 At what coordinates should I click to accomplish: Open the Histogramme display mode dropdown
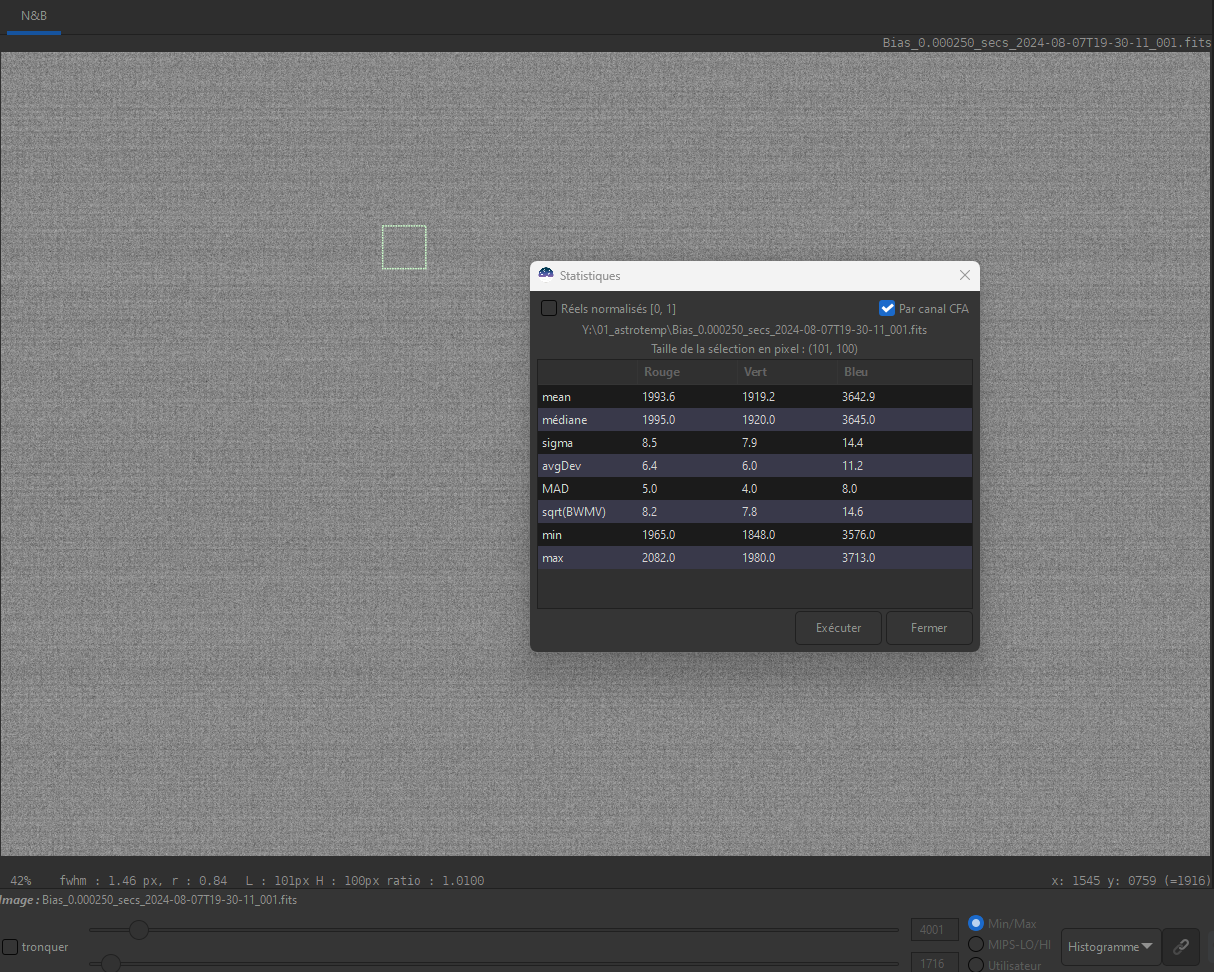(x=1109, y=946)
